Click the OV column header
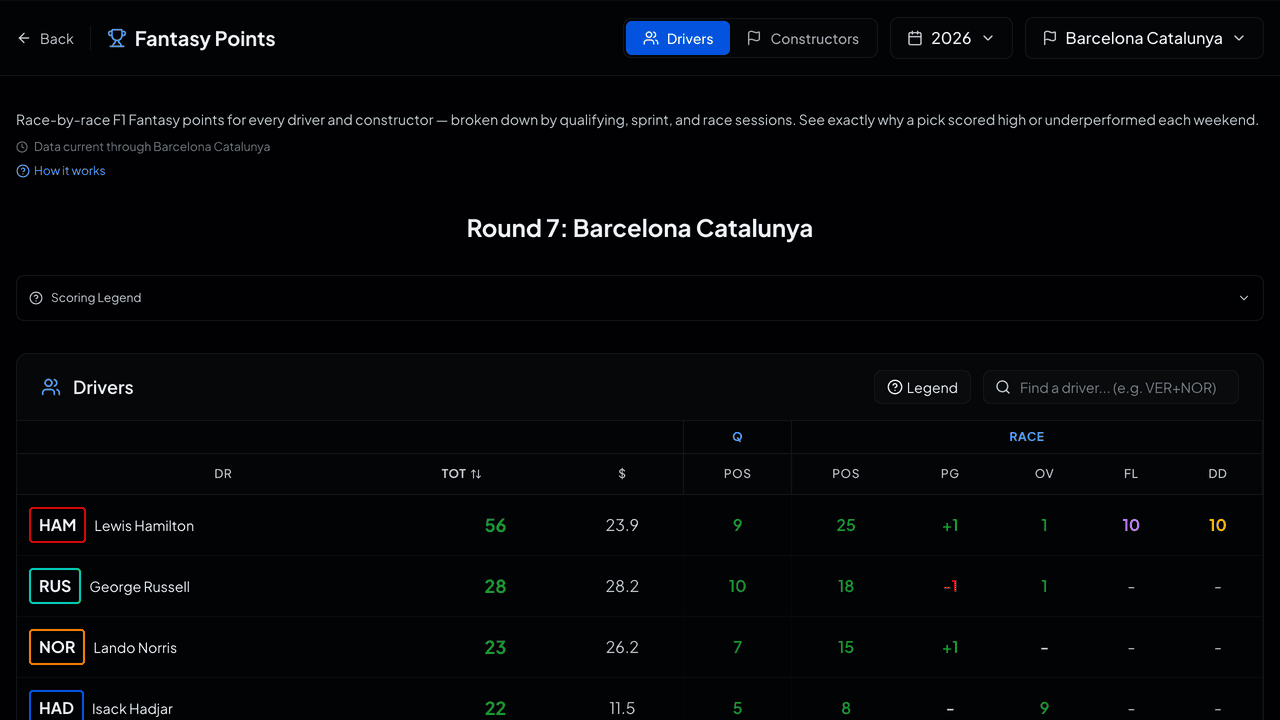This screenshot has height=720, width=1280. pos(1044,474)
